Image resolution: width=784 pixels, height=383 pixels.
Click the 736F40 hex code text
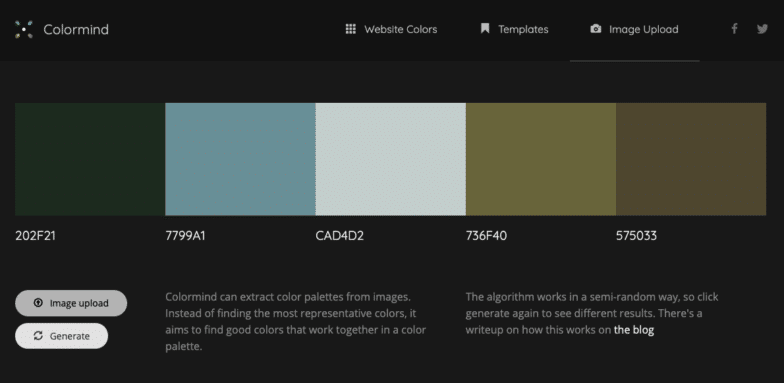tap(486, 236)
